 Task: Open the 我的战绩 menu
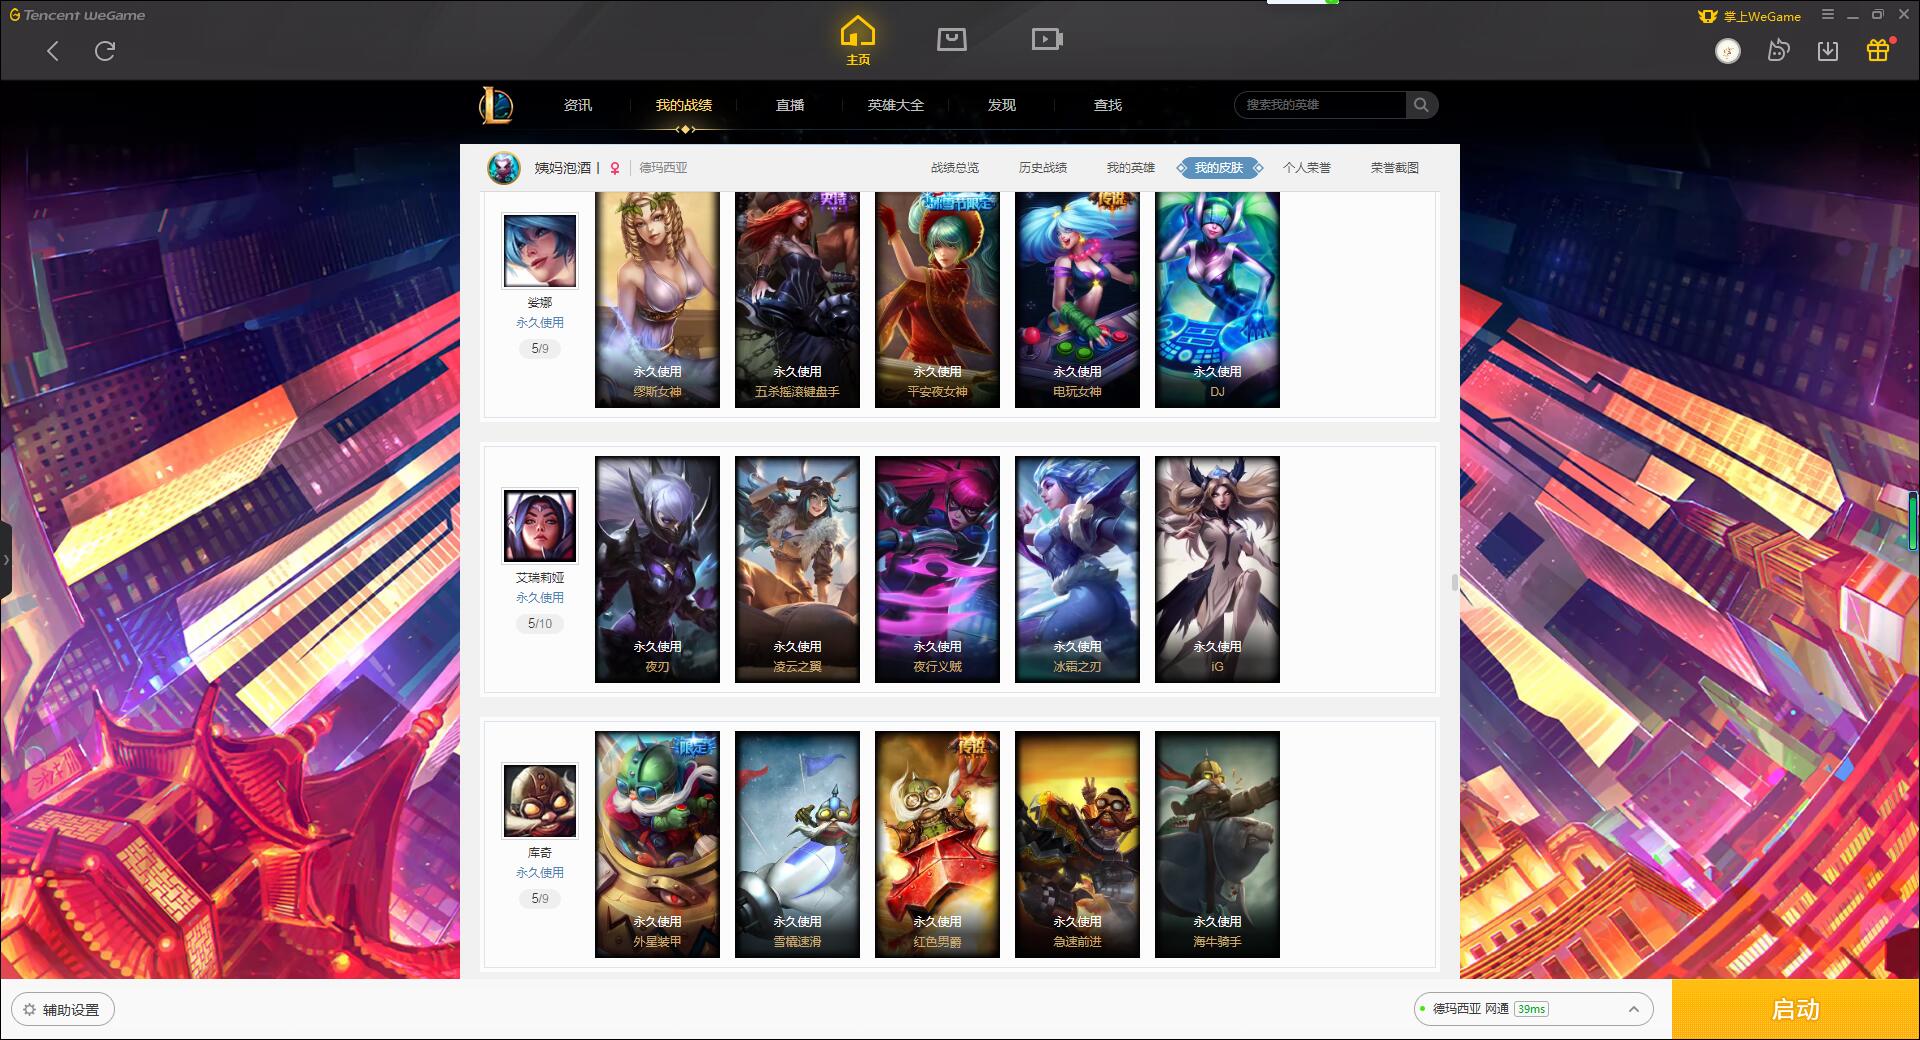pyautogui.click(x=684, y=105)
